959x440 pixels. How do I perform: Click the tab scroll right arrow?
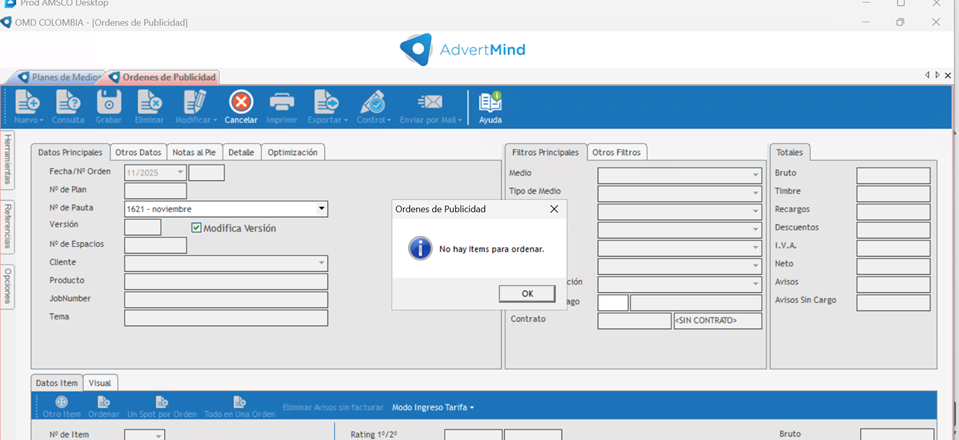(x=938, y=75)
